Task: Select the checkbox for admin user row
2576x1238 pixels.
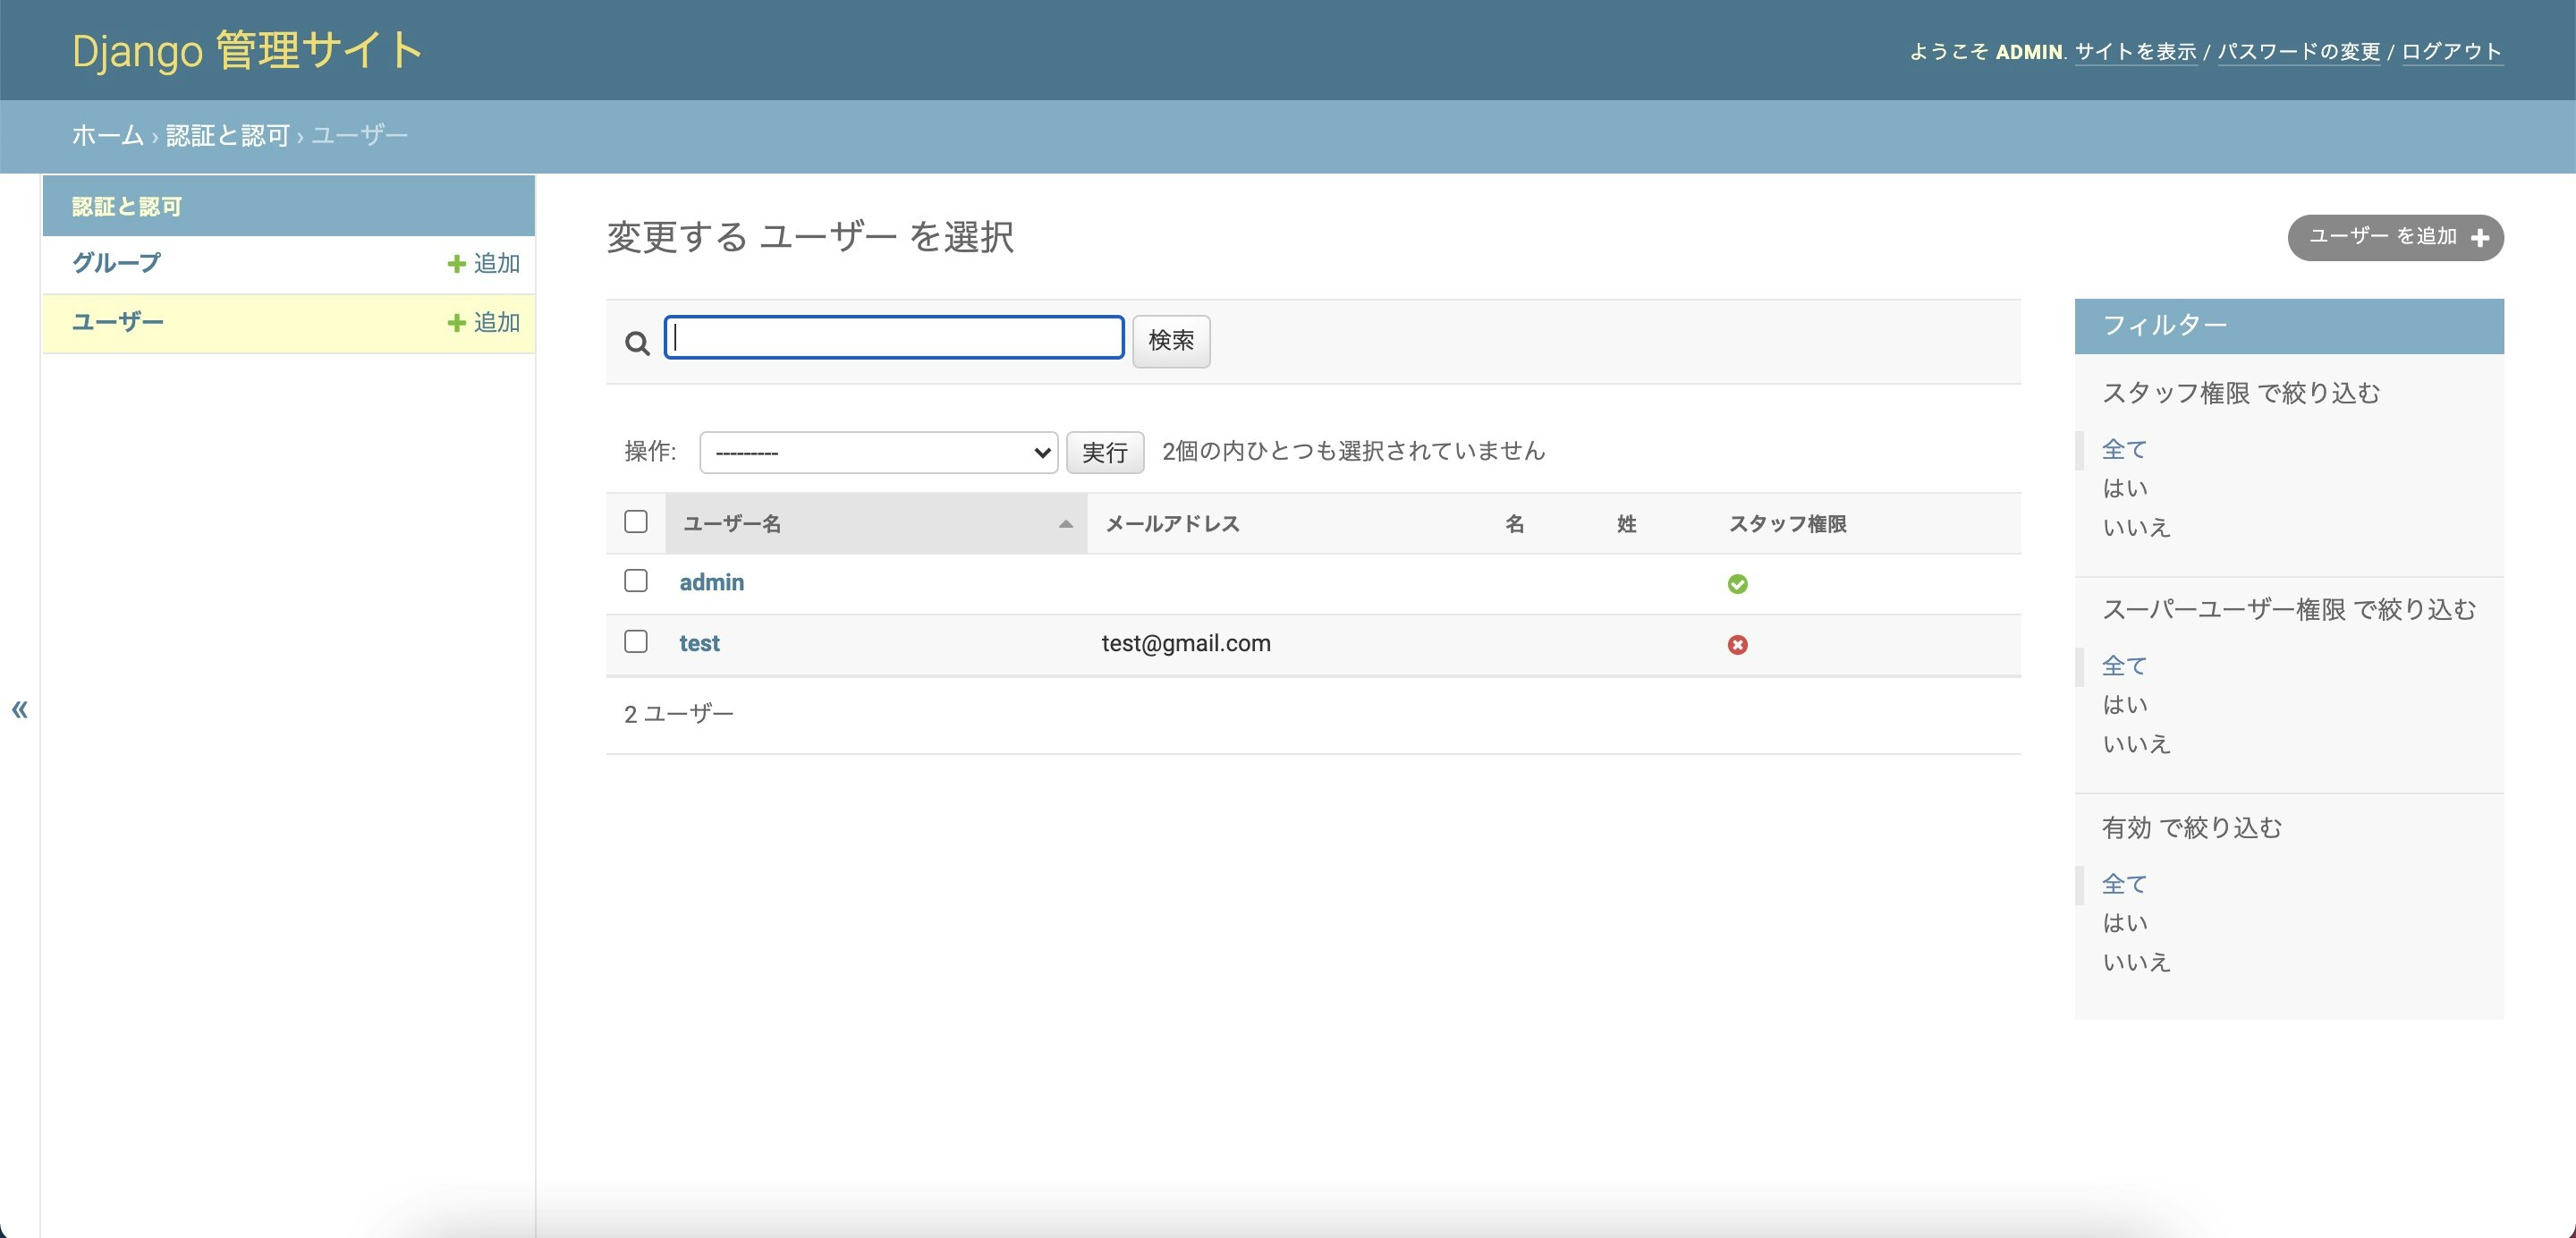Action: (x=635, y=580)
